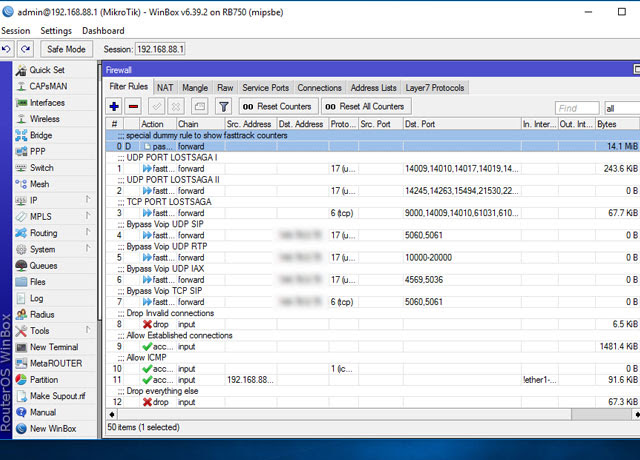Image resolution: width=640 pixels, height=460 pixels.
Task: Switch to the Raw tab
Action: [225, 88]
